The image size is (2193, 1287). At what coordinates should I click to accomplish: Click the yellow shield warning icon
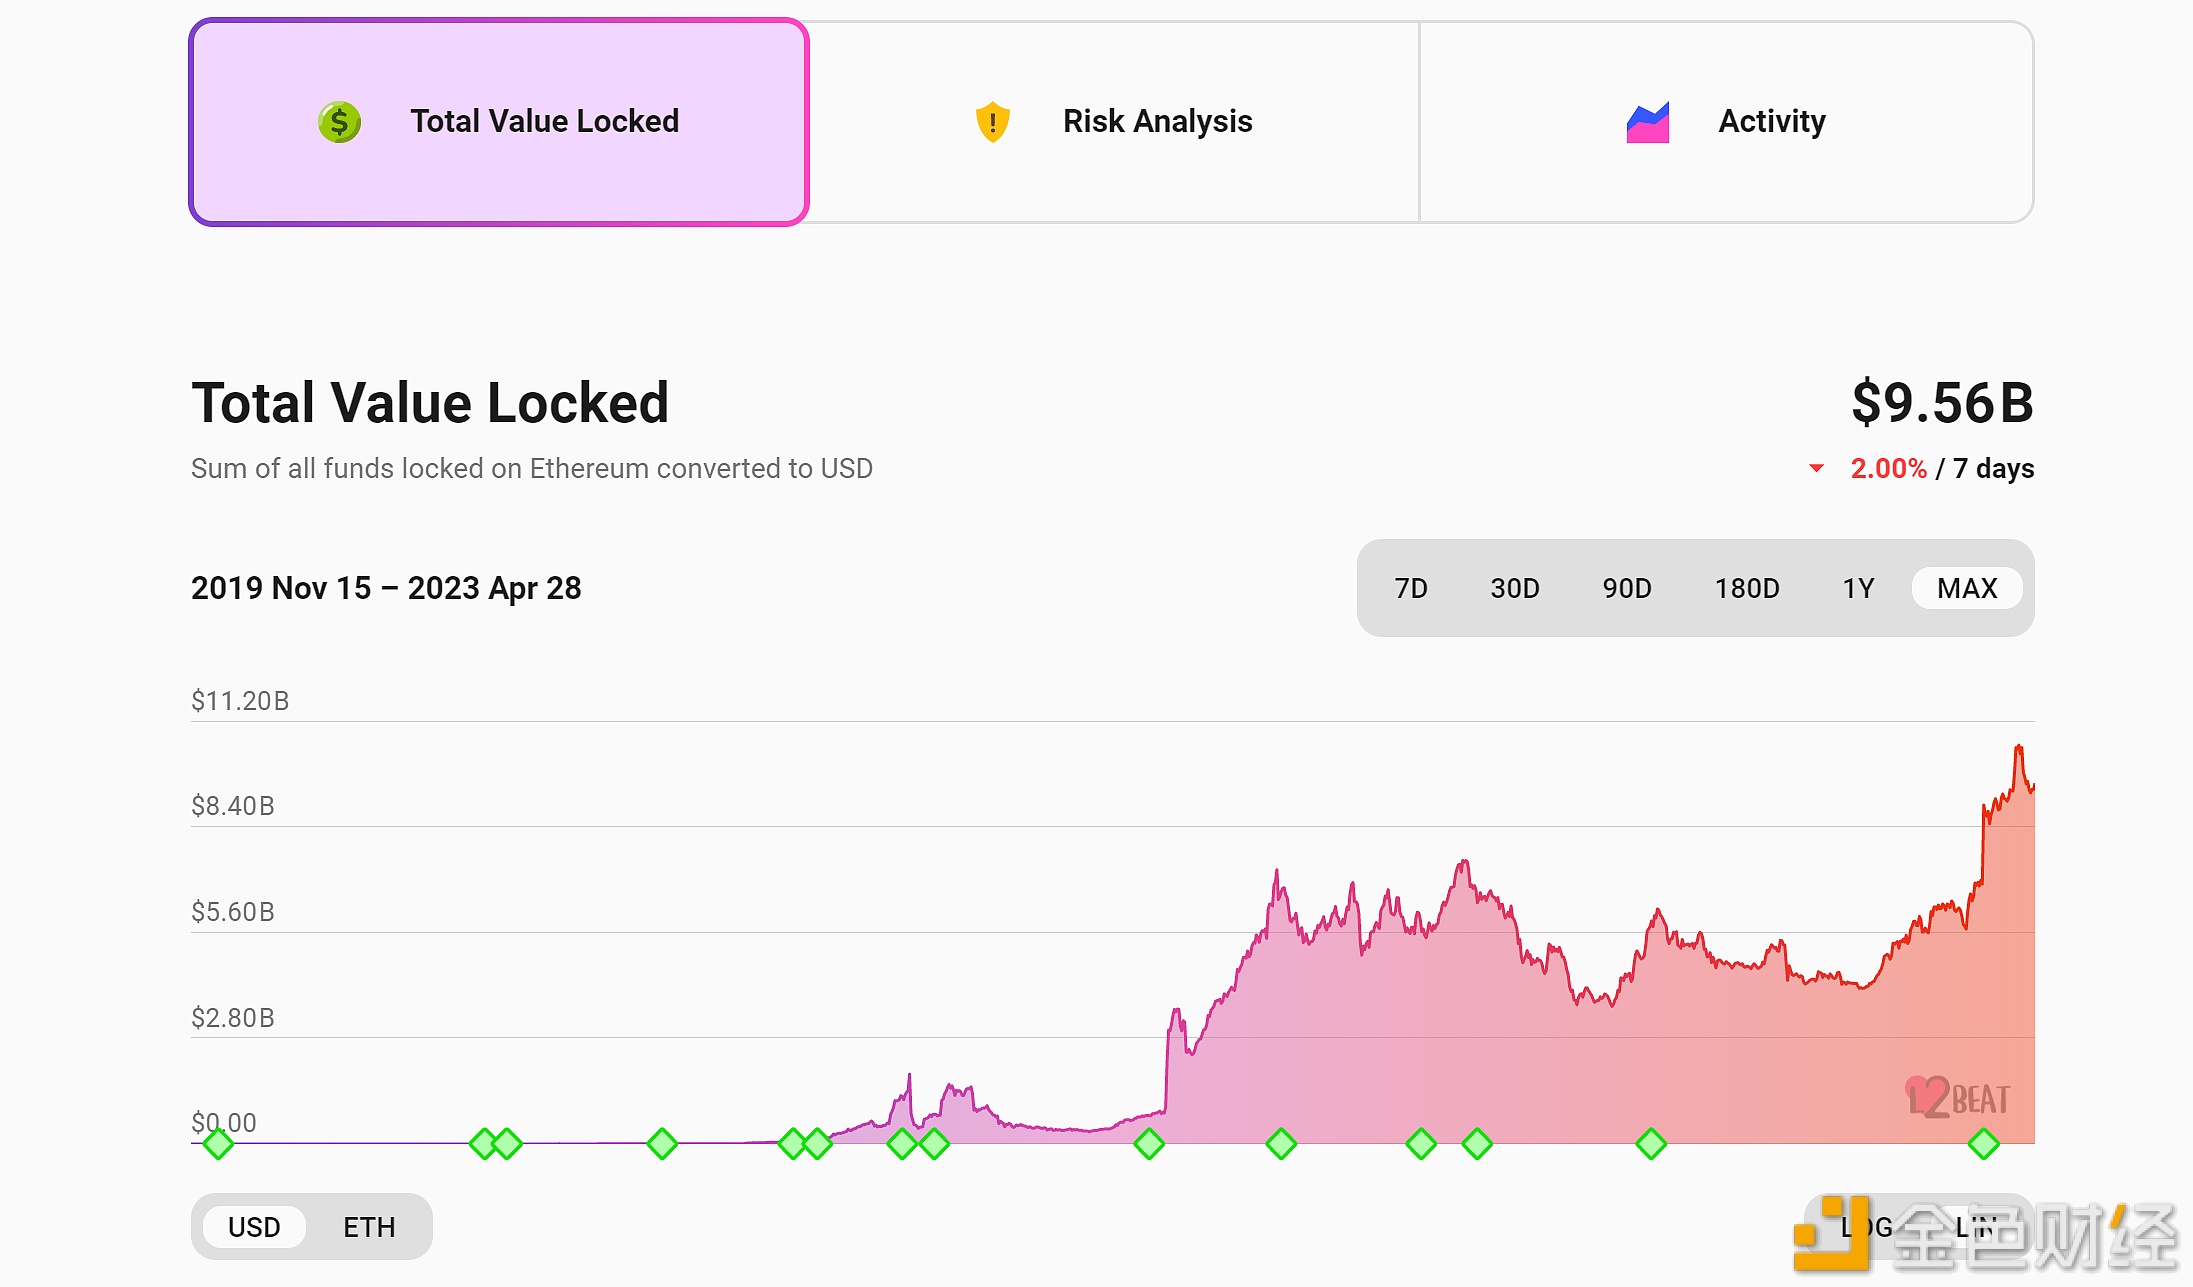992,122
